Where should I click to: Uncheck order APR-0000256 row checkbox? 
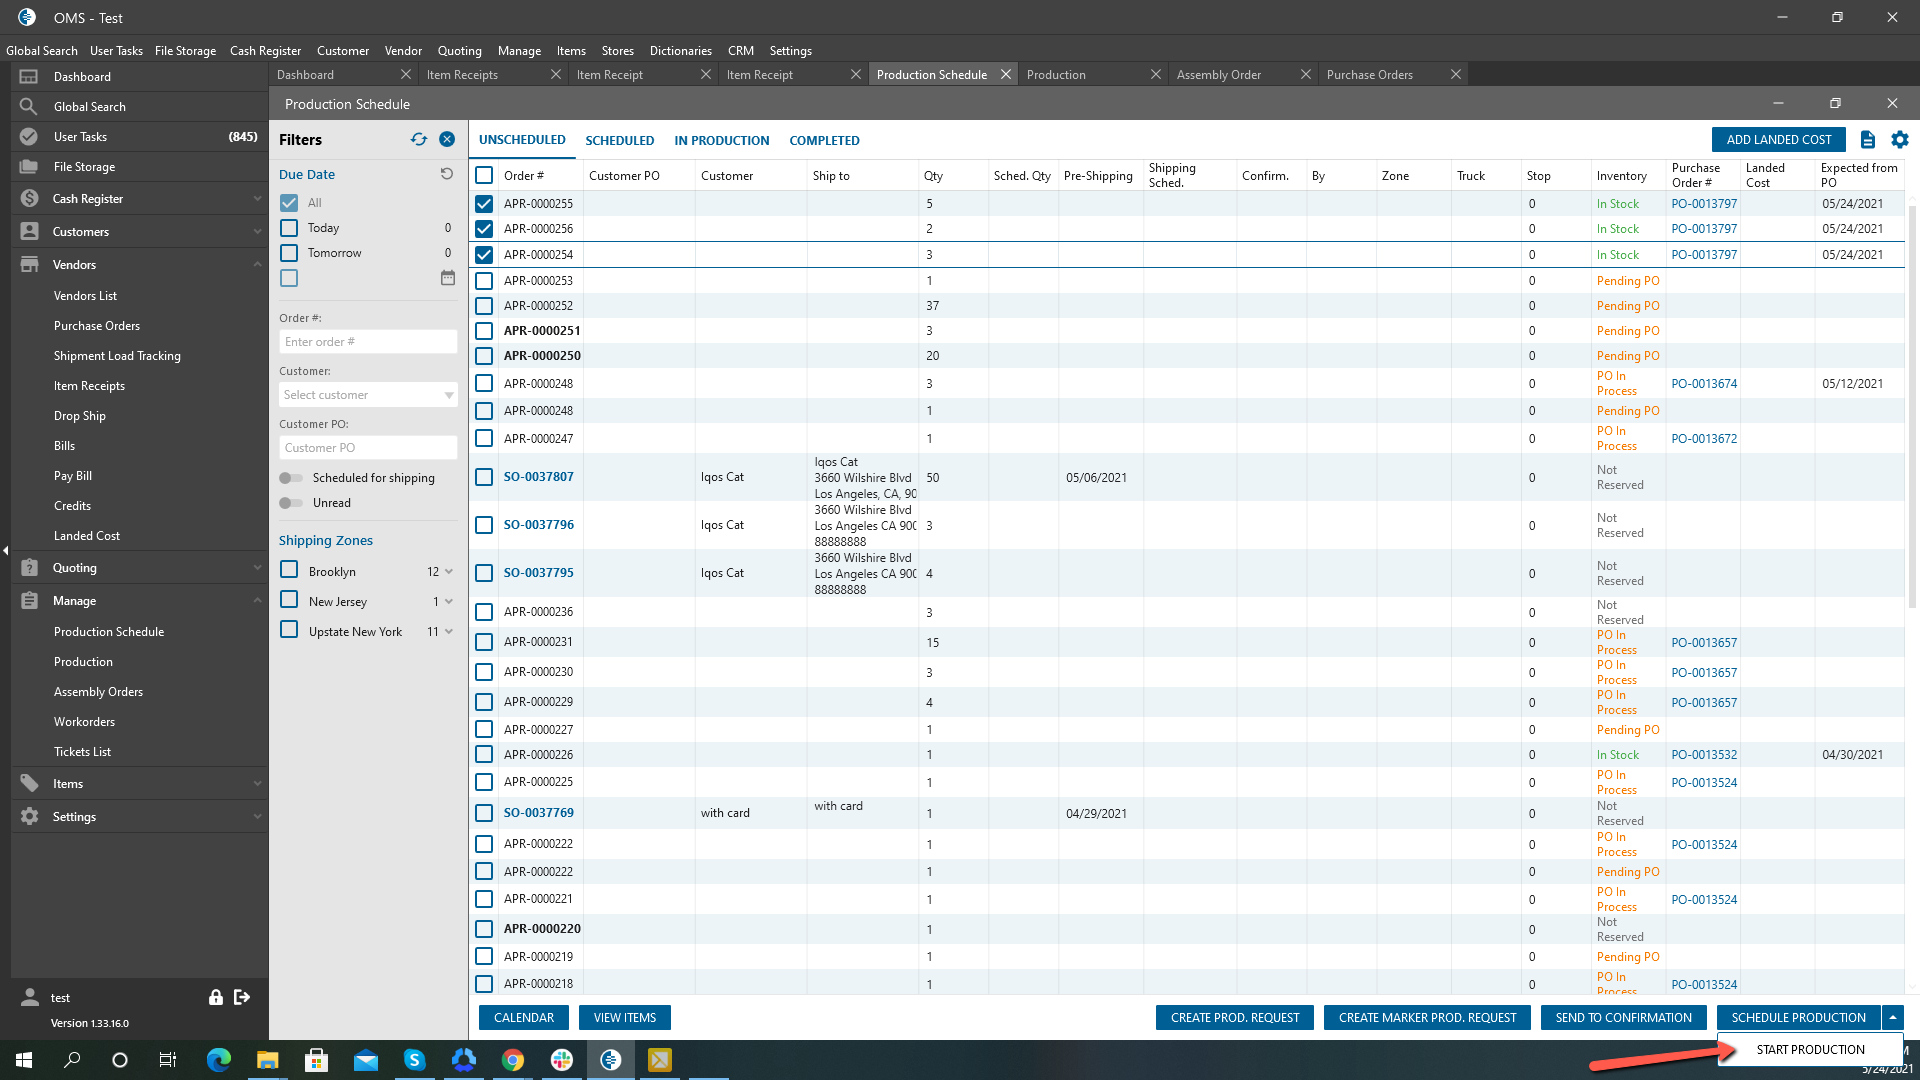(x=484, y=229)
